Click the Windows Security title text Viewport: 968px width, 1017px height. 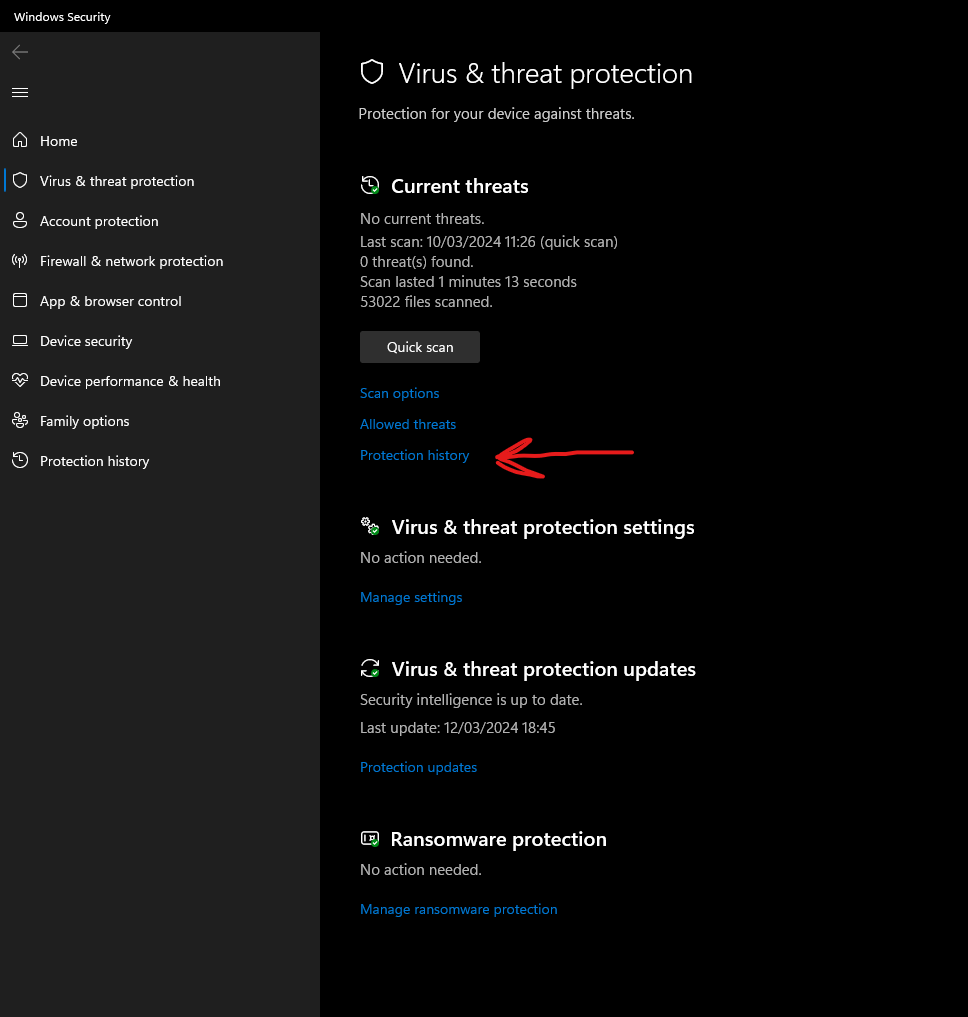62,17
